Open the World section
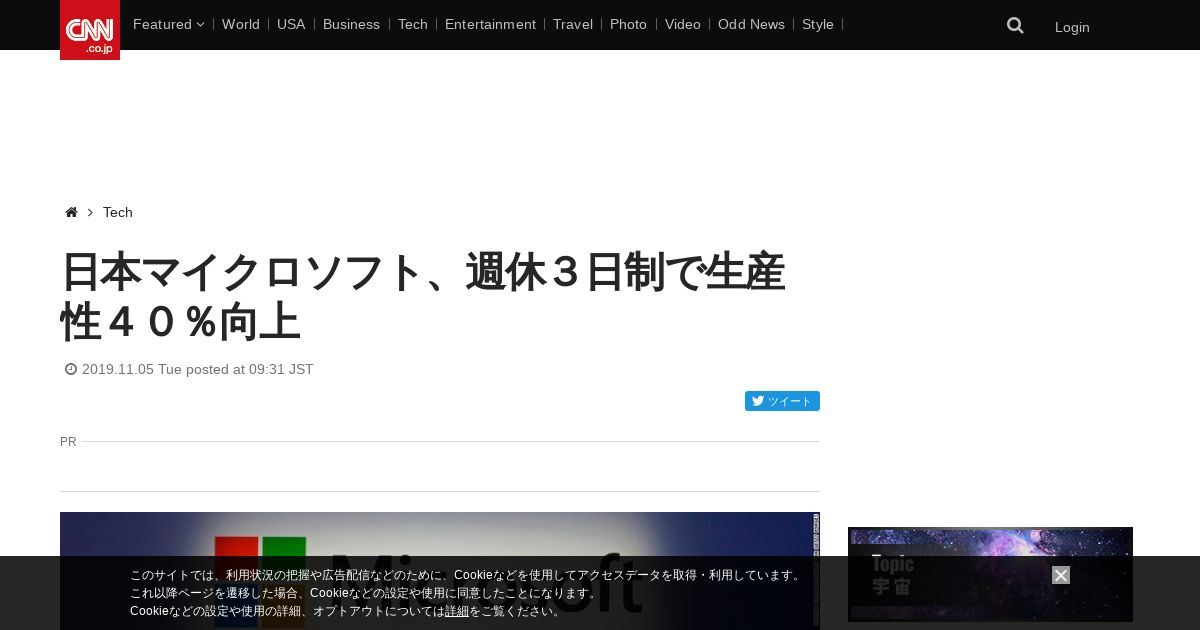Screen dimensions: 1200x630 [241, 24]
